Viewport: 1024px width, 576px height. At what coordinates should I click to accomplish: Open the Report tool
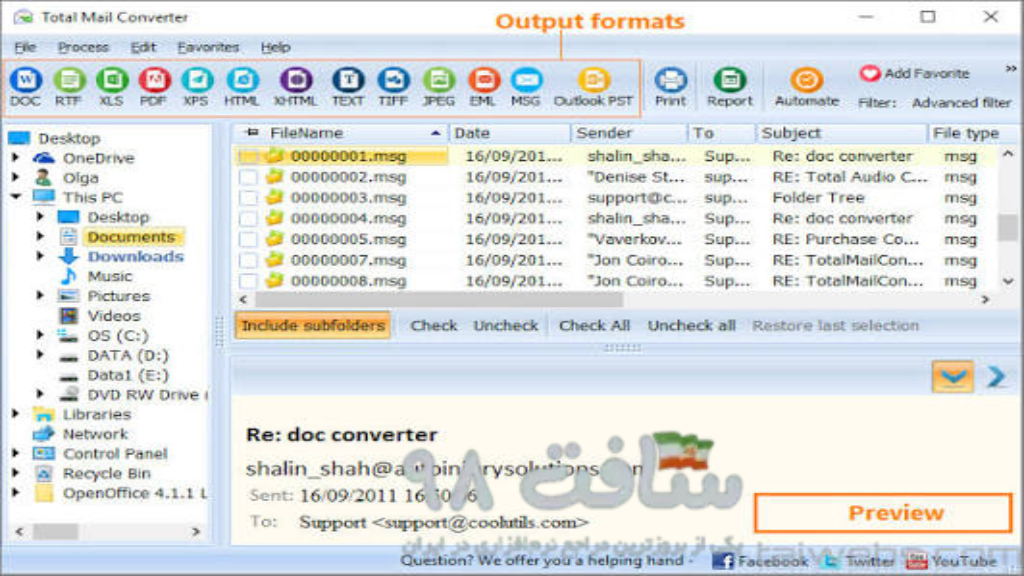point(729,87)
